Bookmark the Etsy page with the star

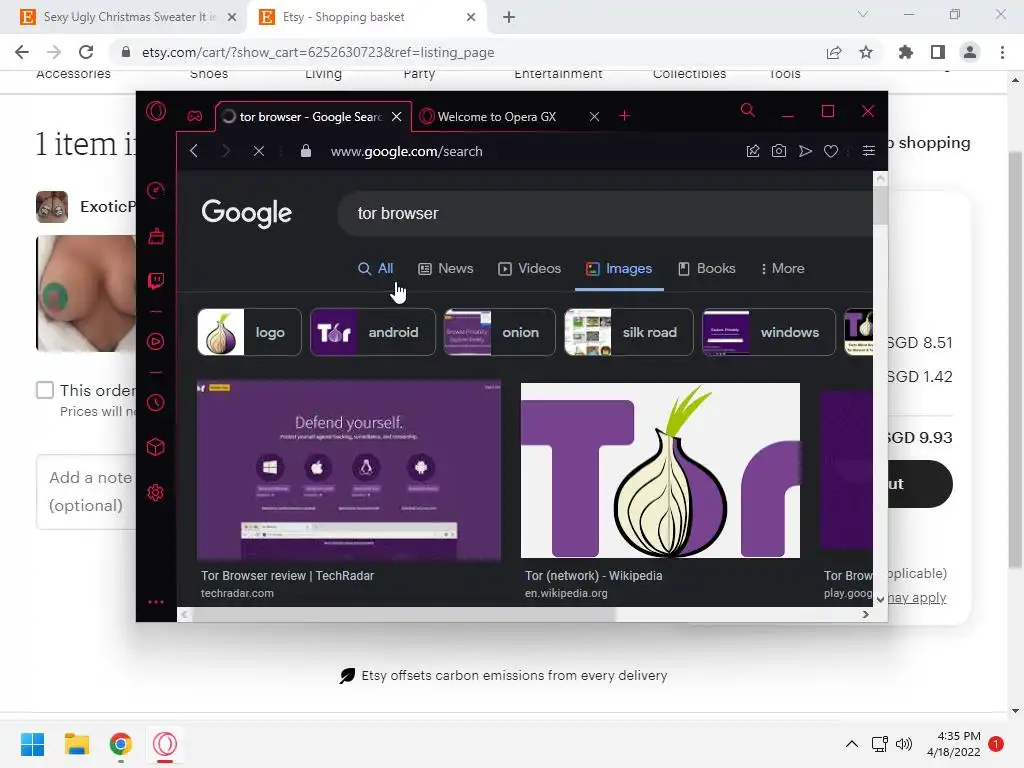coord(866,52)
